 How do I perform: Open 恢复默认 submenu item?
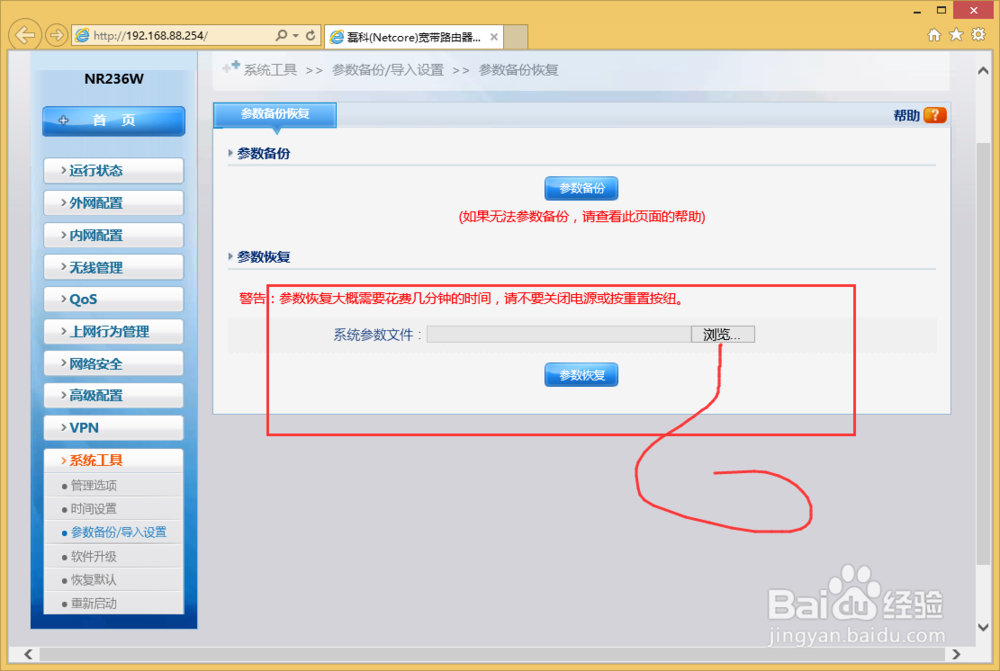(94, 580)
